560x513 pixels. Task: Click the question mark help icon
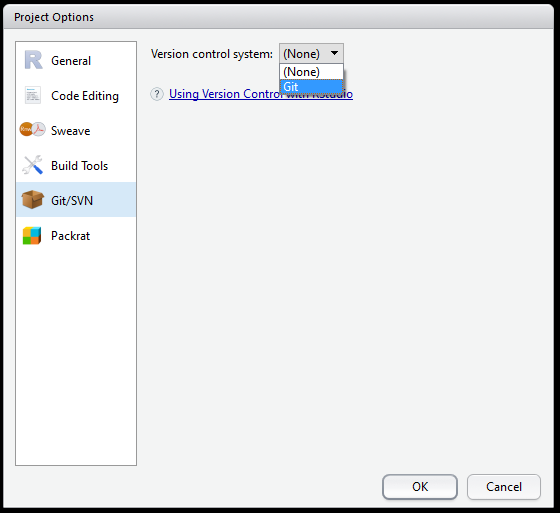click(157, 94)
